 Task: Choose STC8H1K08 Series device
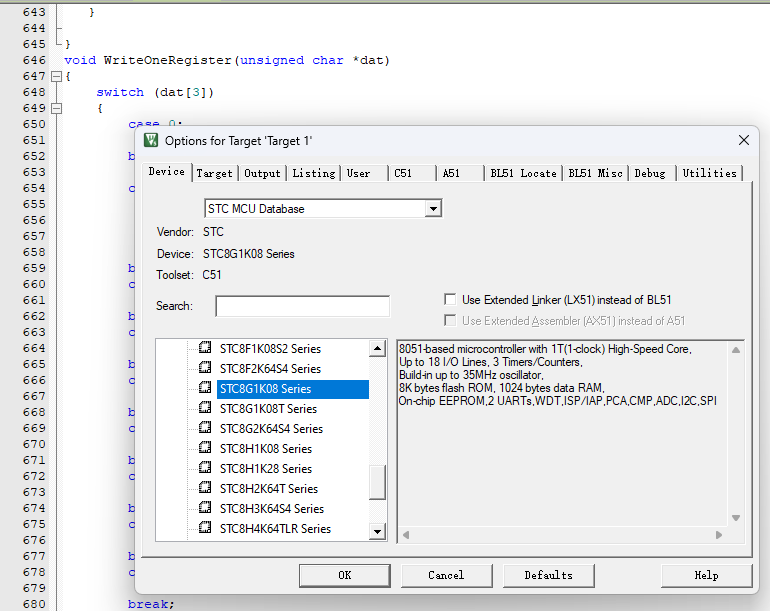266,449
